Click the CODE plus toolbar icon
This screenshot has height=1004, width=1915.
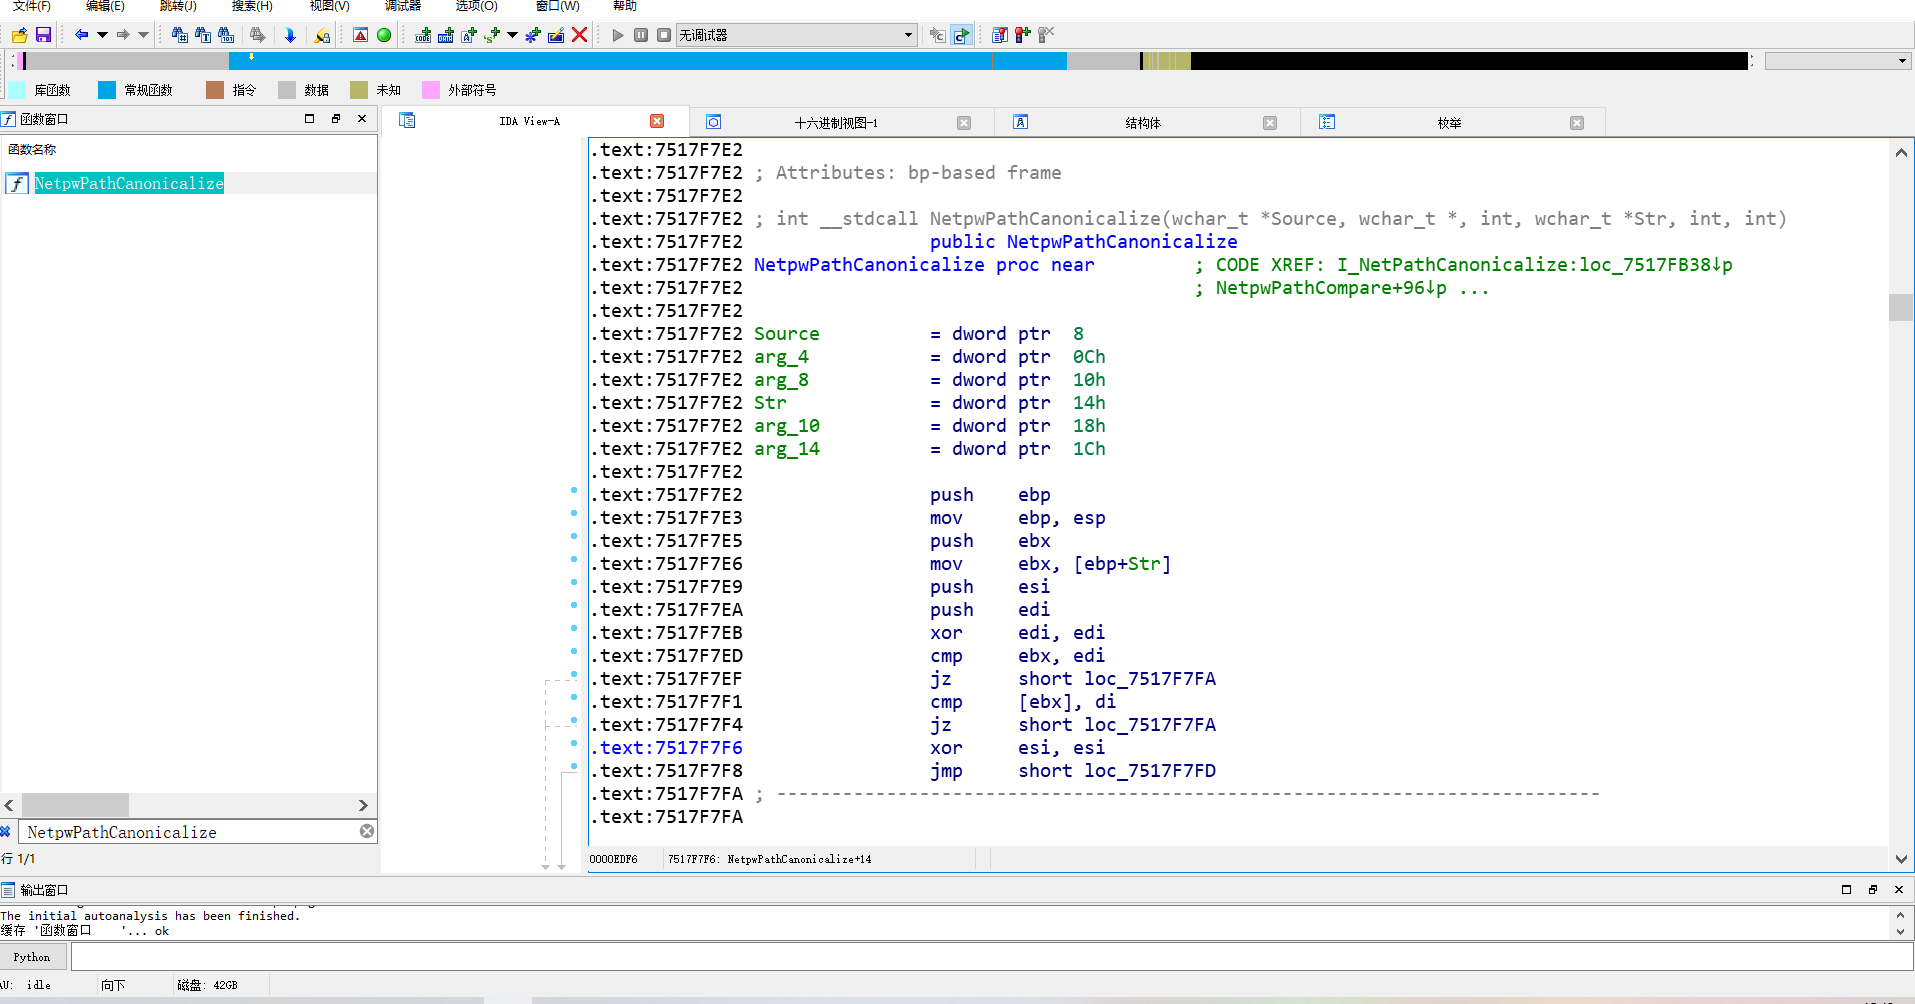(423, 35)
